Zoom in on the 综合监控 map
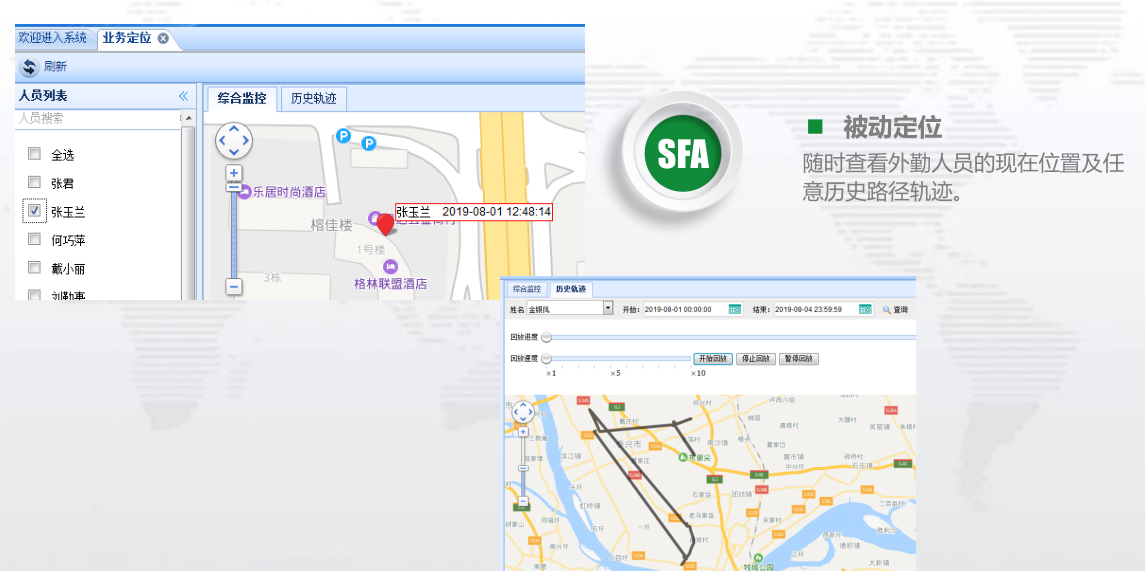Viewport: 1145px width, 571px height. click(x=234, y=173)
